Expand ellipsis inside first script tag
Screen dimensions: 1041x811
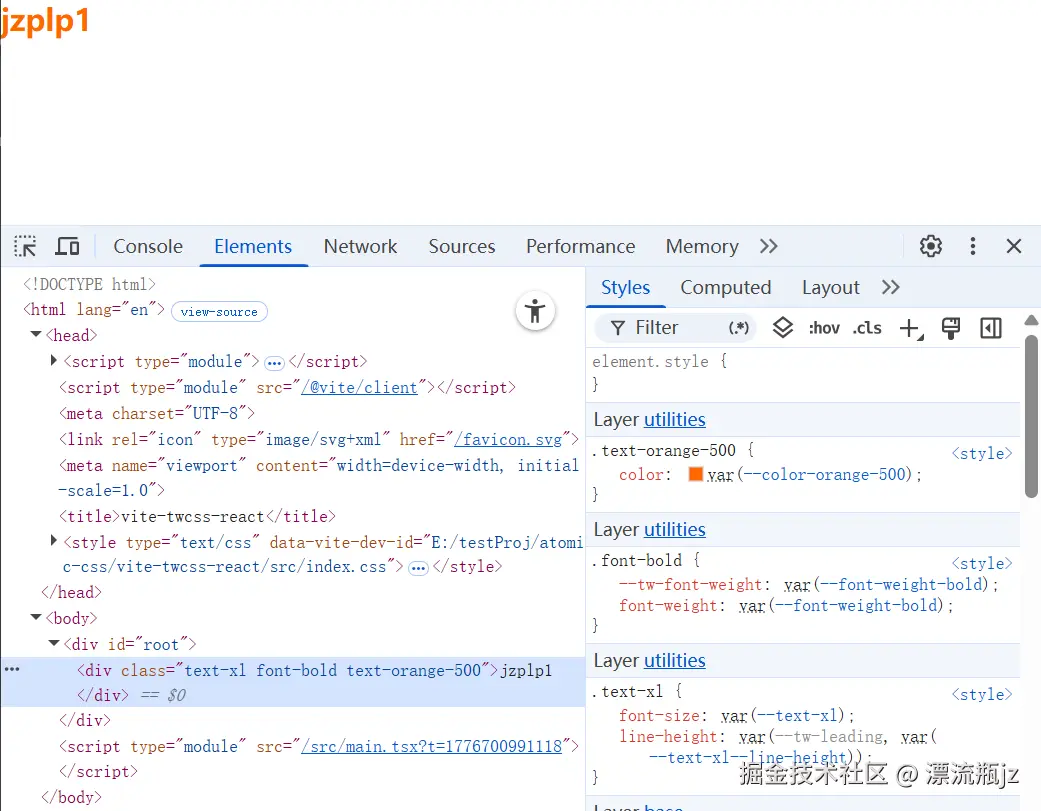274,363
